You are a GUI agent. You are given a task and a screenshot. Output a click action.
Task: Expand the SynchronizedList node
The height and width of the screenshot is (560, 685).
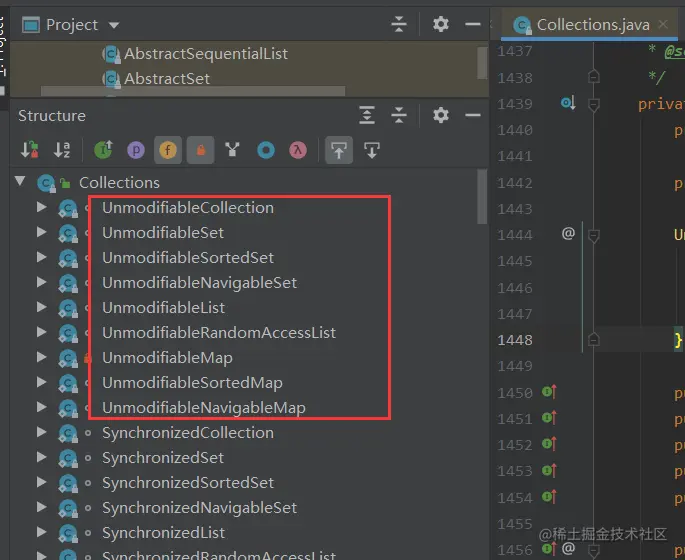point(42,532)
